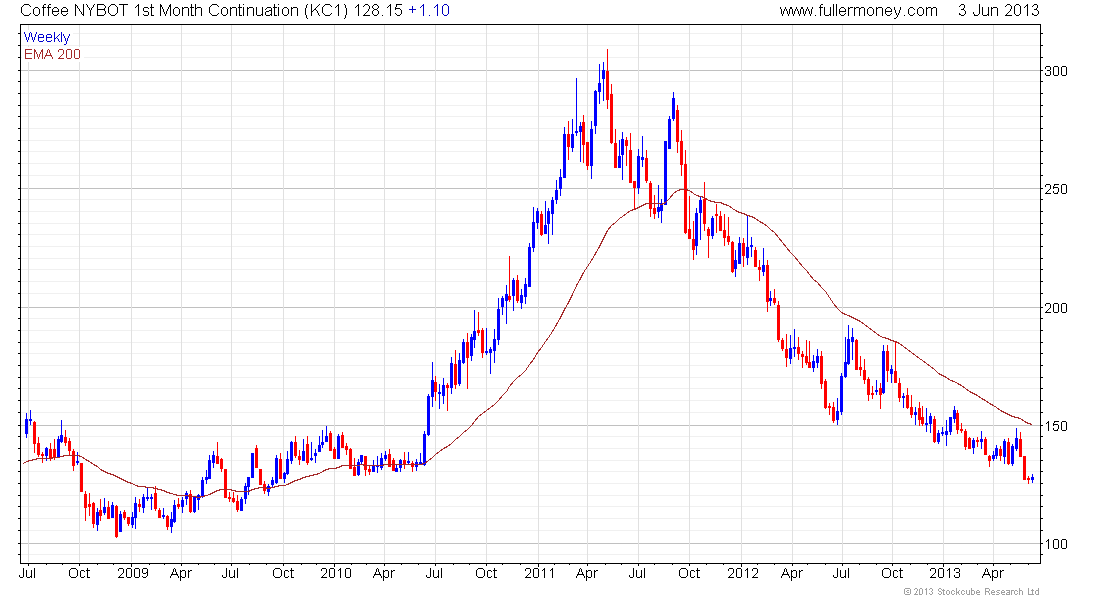Click the 300 price axis label

[1056, 71]
